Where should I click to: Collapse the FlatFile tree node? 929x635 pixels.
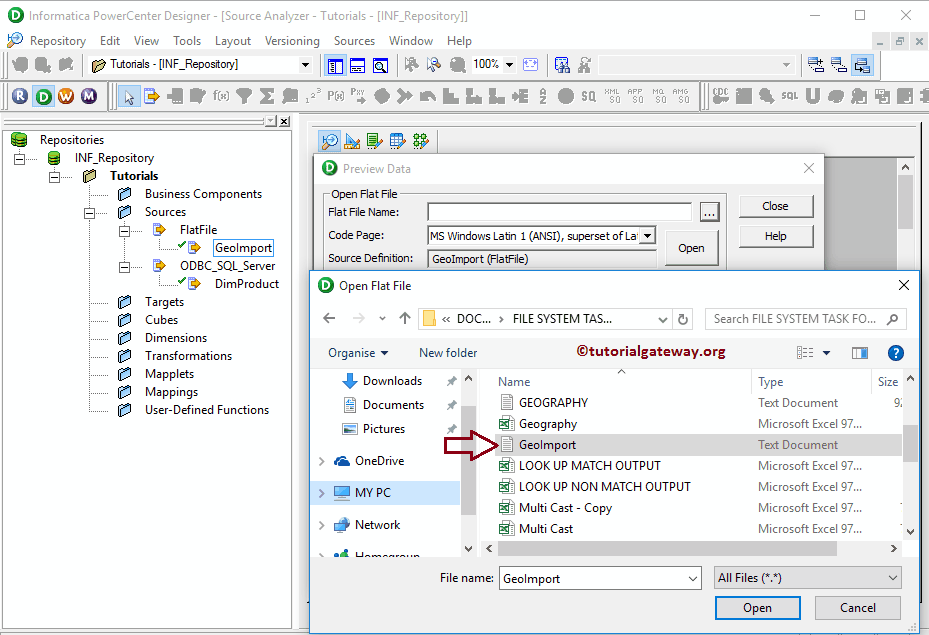pos(124,230)
